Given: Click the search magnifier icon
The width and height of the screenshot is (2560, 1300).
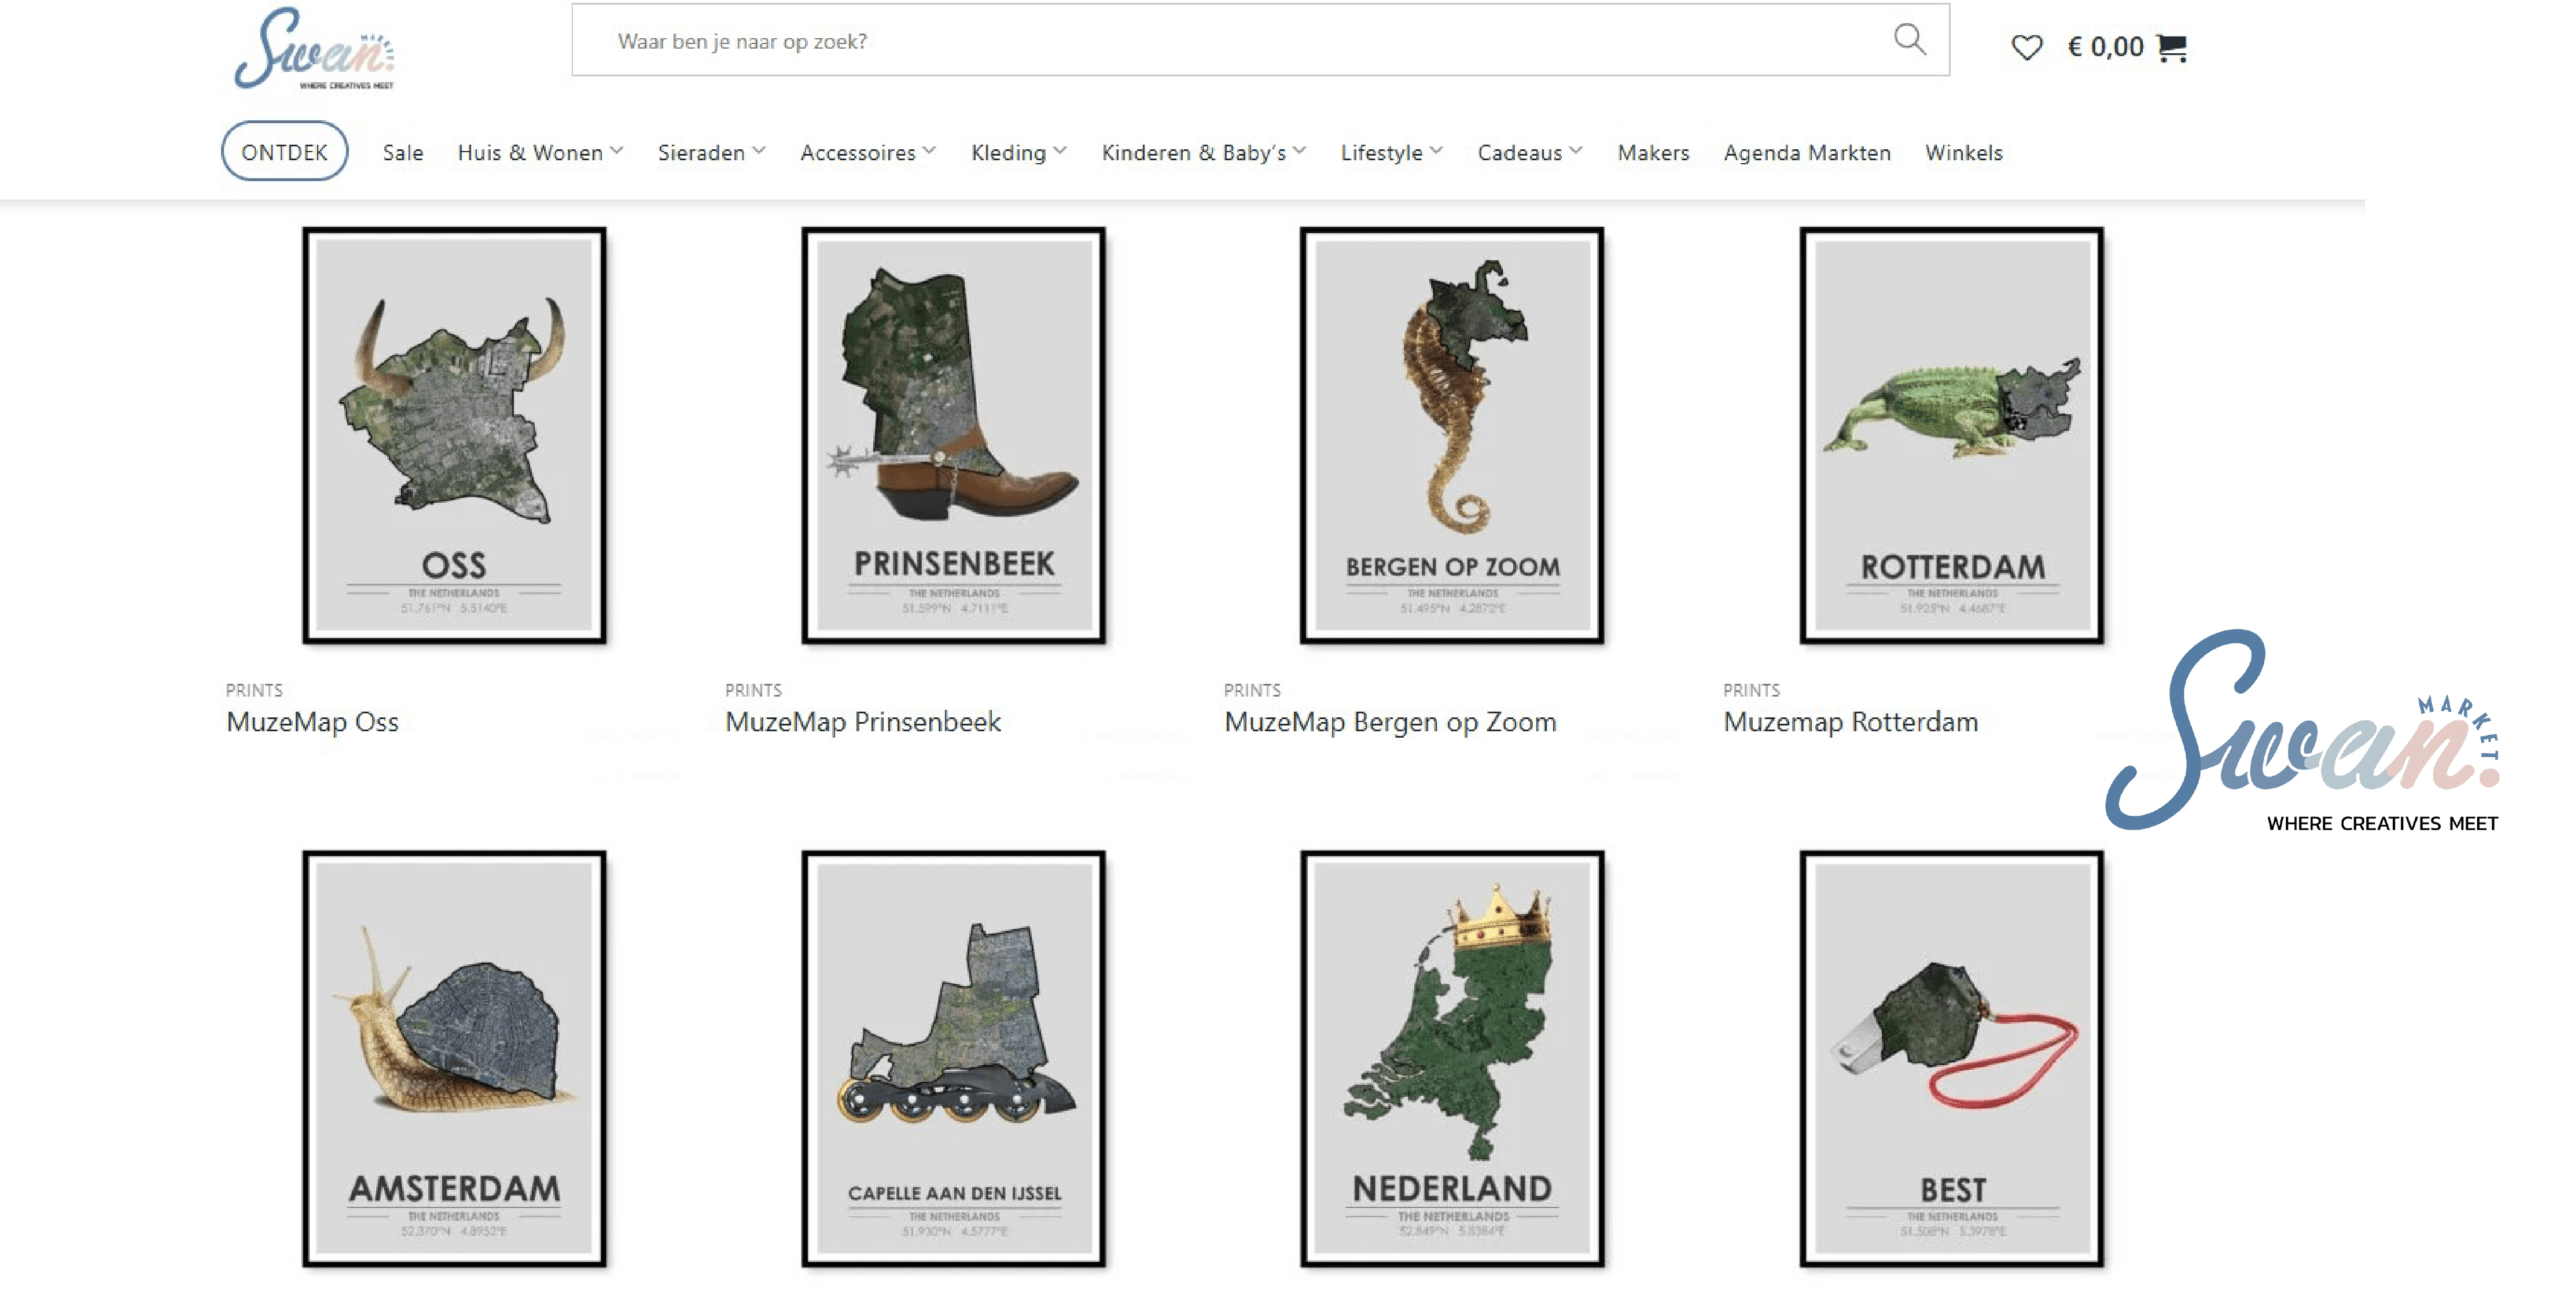Looking at the screenshot, I should pyautogui.click(x=1908, y=40).
